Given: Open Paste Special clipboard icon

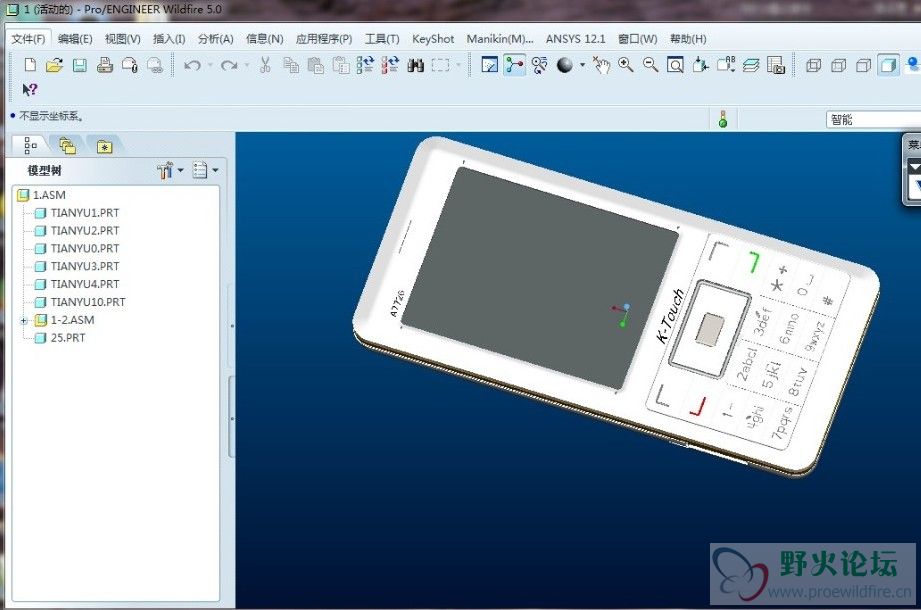Looking at the screenshot, I should (x=341, y=65).
